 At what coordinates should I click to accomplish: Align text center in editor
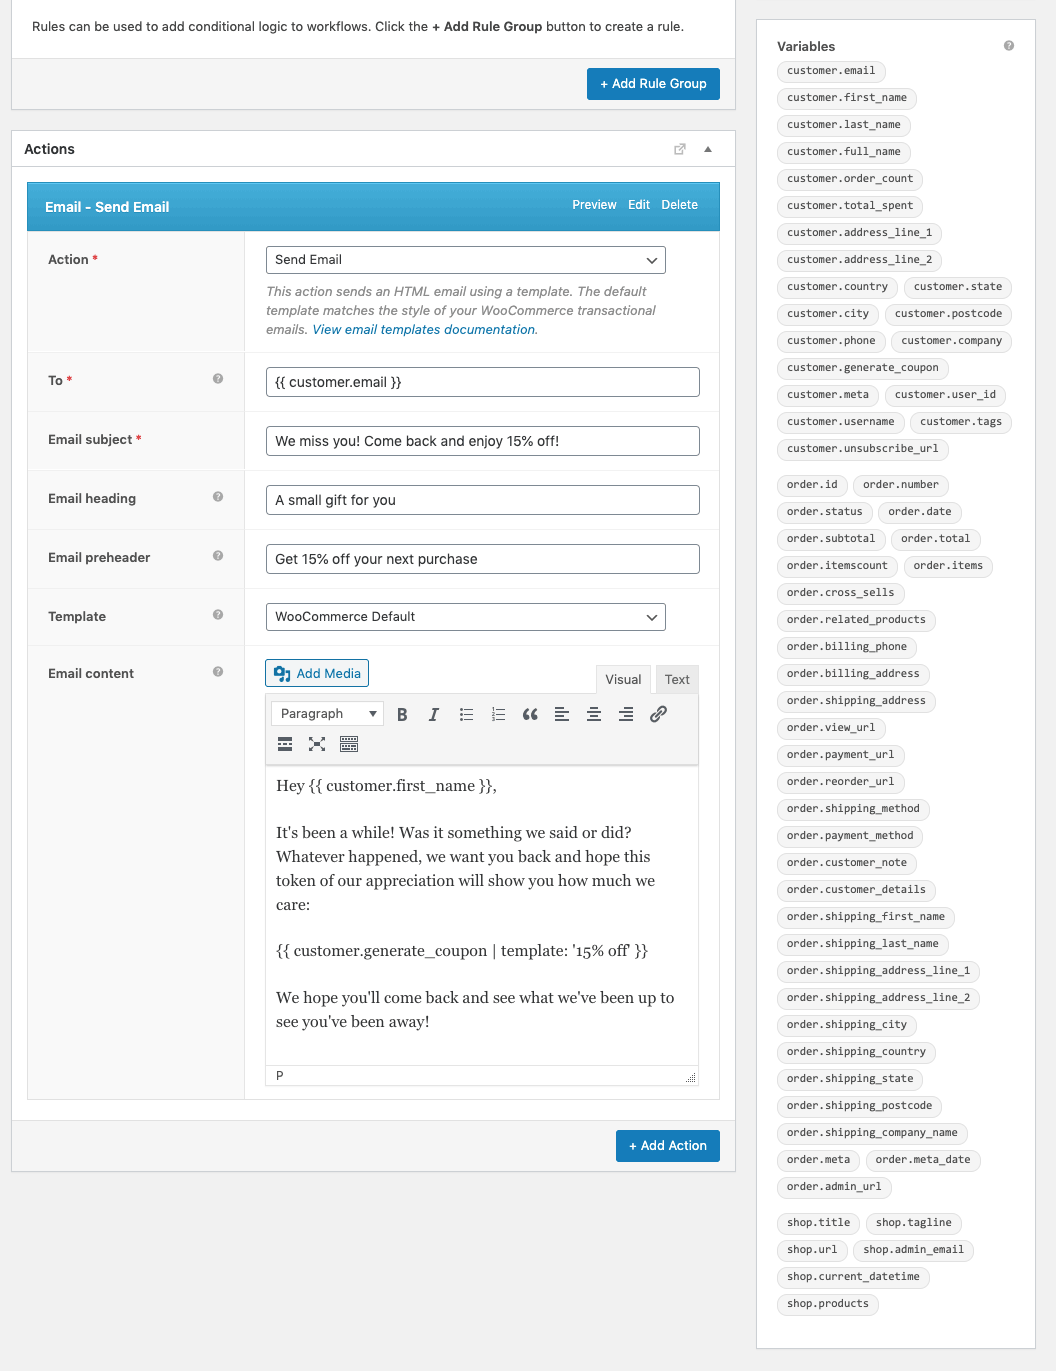594,714
